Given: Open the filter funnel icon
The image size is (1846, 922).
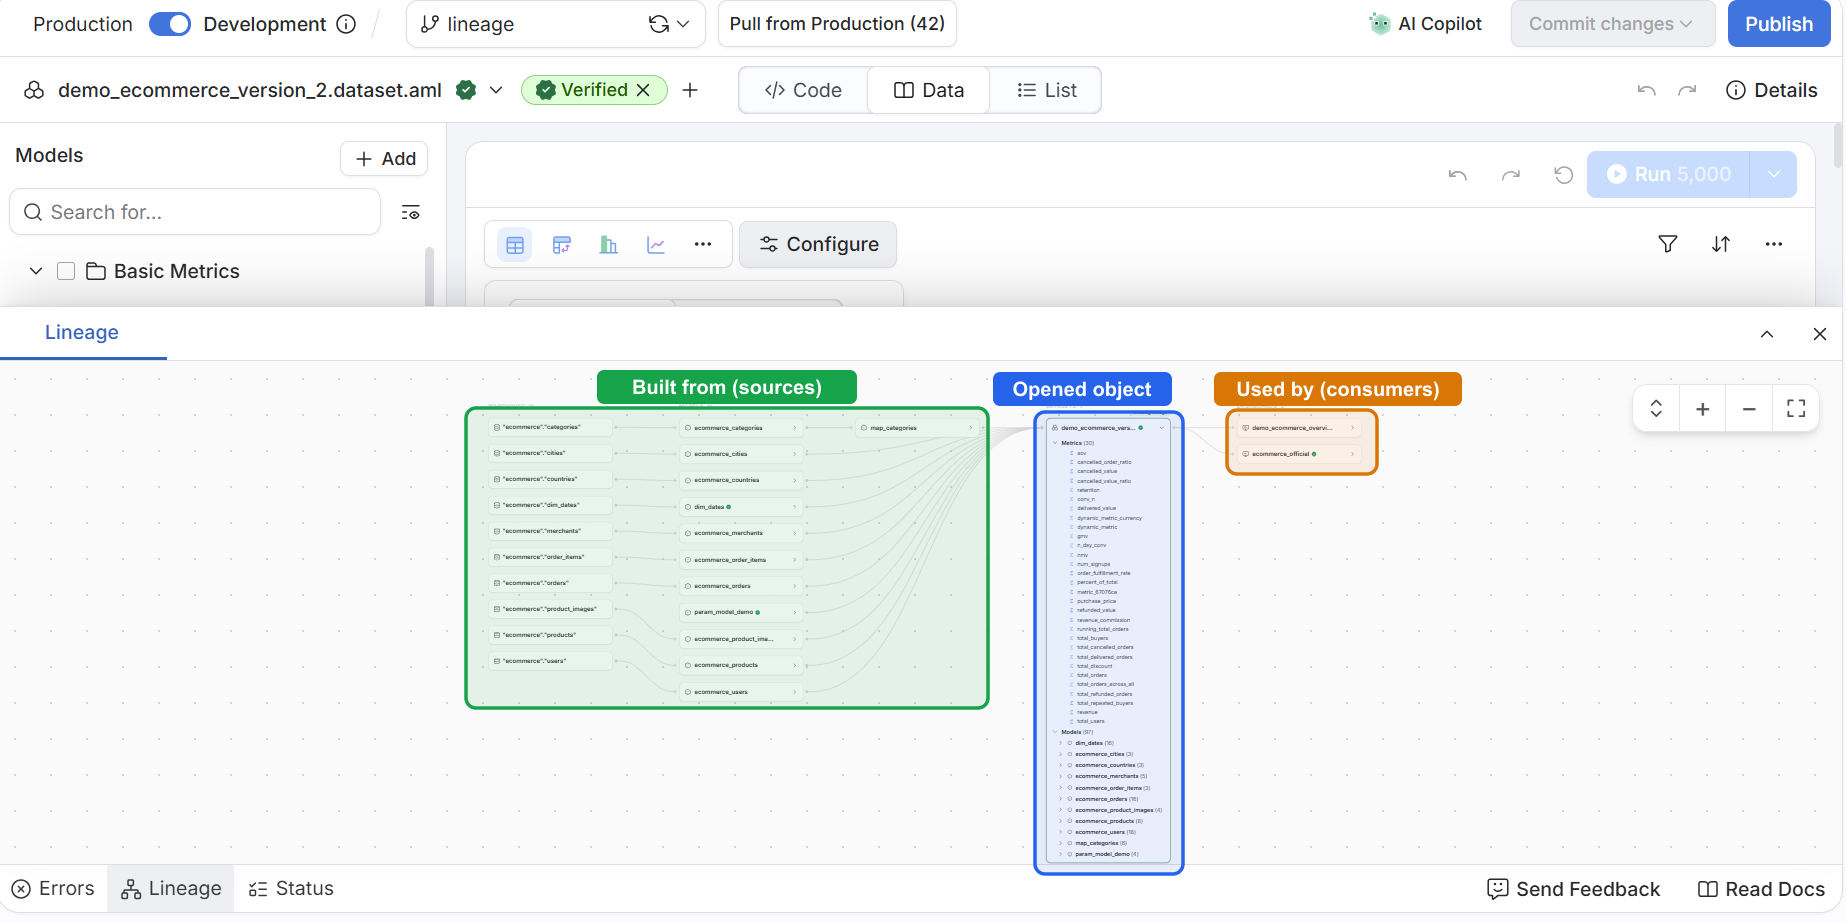Looking at the screenshot, I should click(x=1668, y=244).
